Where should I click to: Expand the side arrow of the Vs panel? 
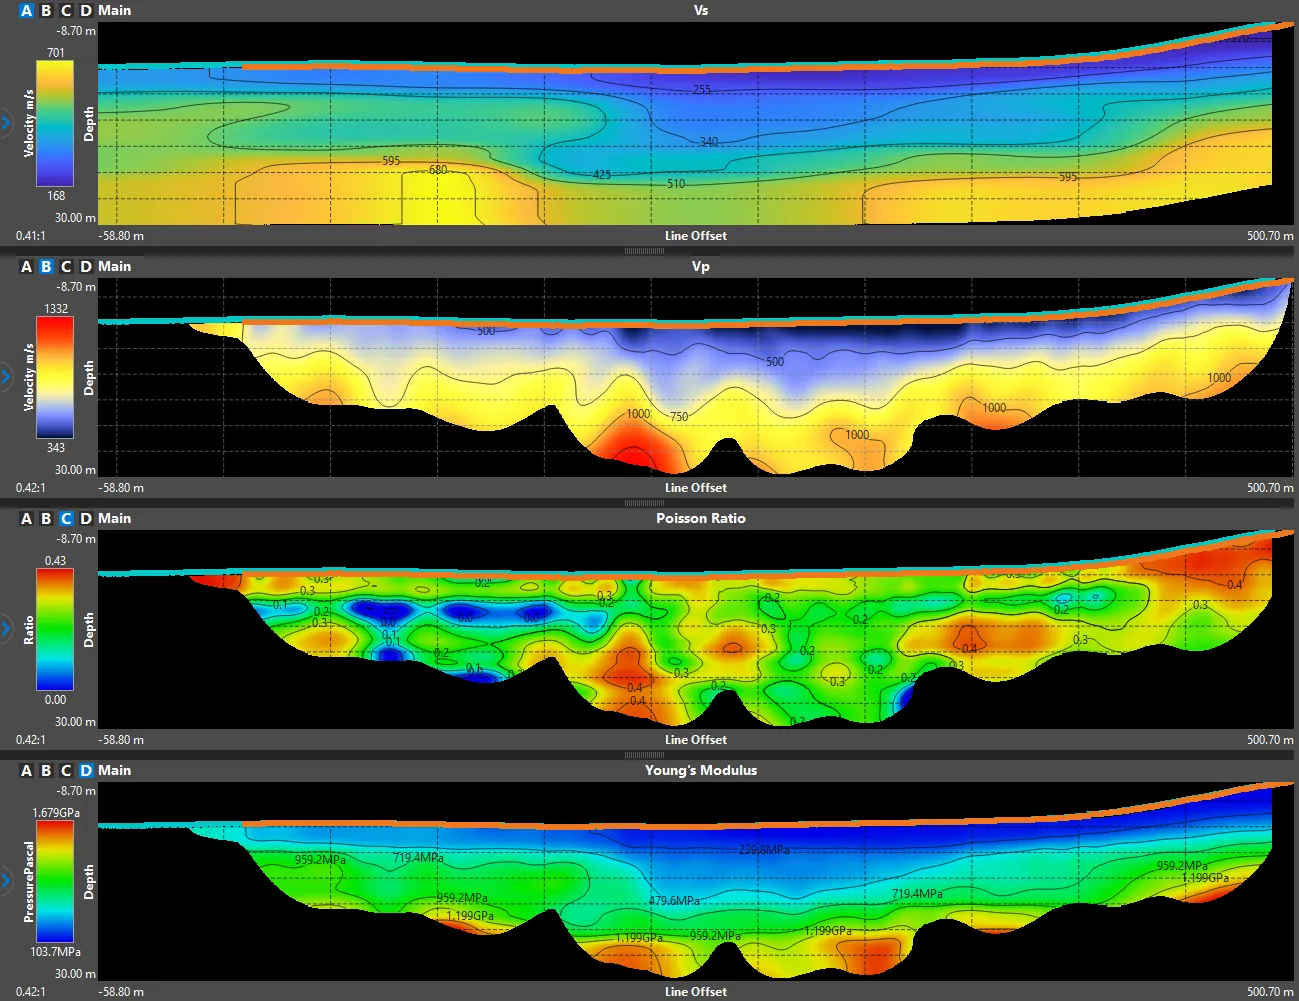coord(5,124)
